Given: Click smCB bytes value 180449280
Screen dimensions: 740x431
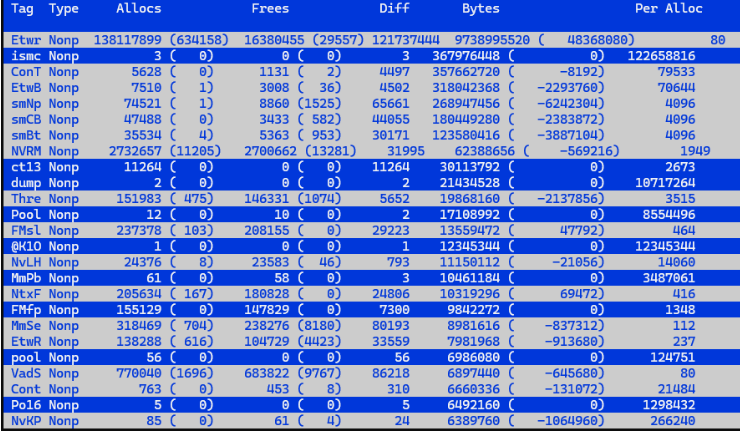Looking at the screenshot, I should tap(466, 119).
